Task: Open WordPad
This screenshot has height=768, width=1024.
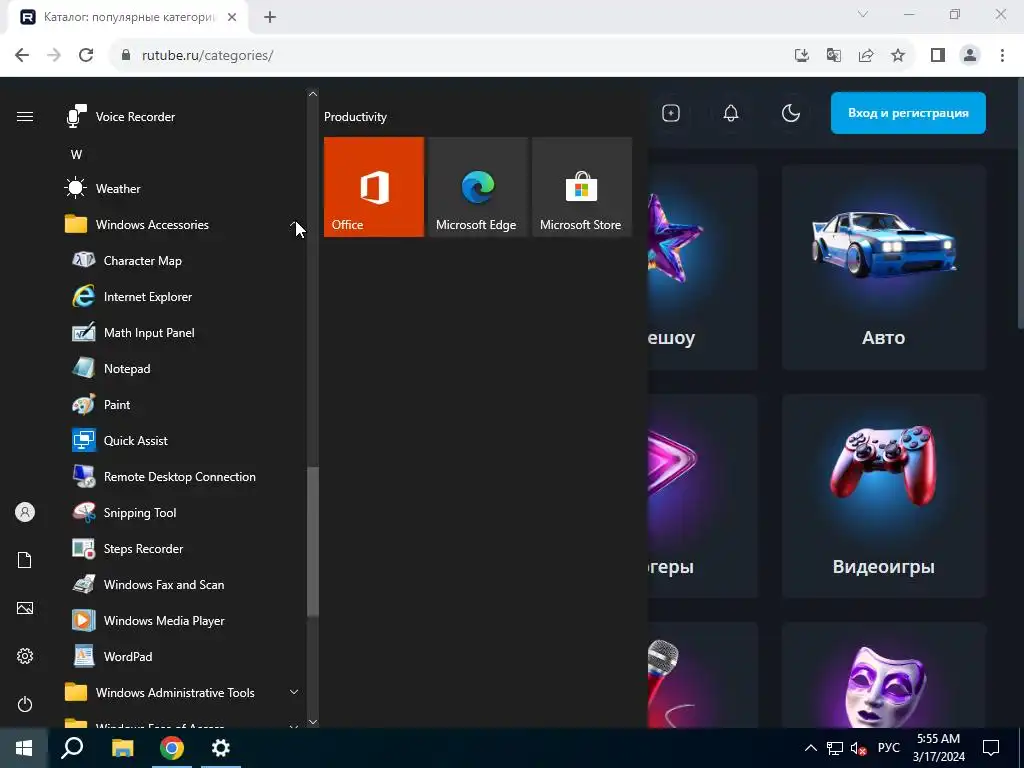Action: (183, 656)
